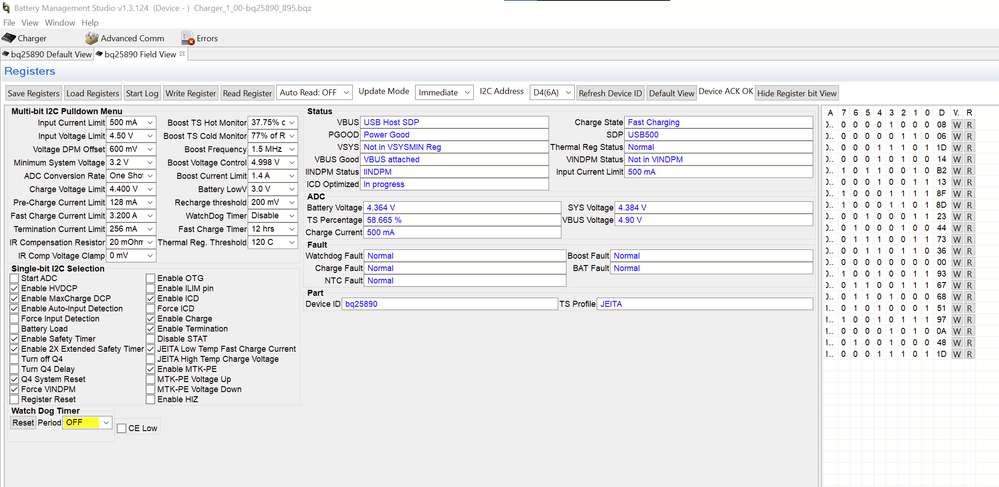Viewport: 999px width, 487px height.
Task: Toggle CE Low checkbox
Action: tap(122, 428)
